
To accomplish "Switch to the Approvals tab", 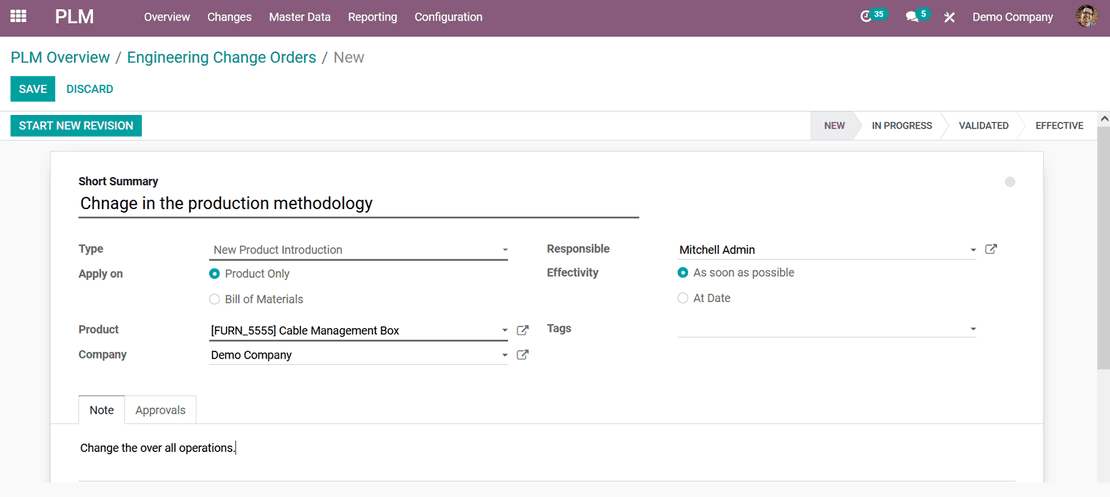I will (x=160, y=410).
